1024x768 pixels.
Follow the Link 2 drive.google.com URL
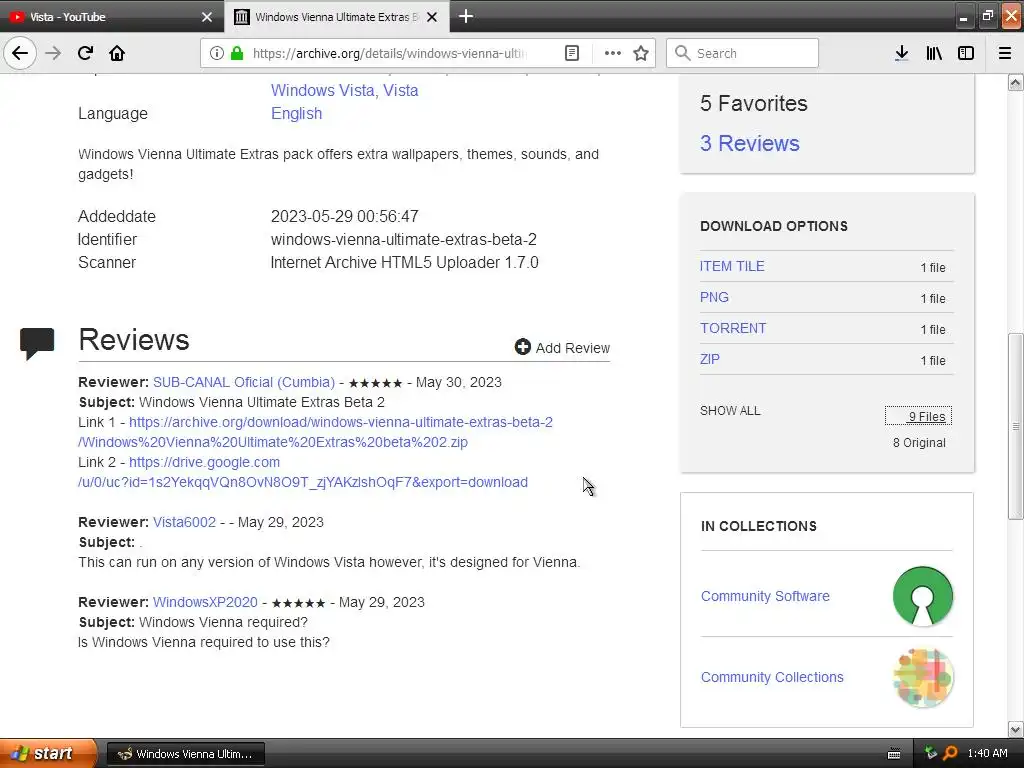pos(303,472)
